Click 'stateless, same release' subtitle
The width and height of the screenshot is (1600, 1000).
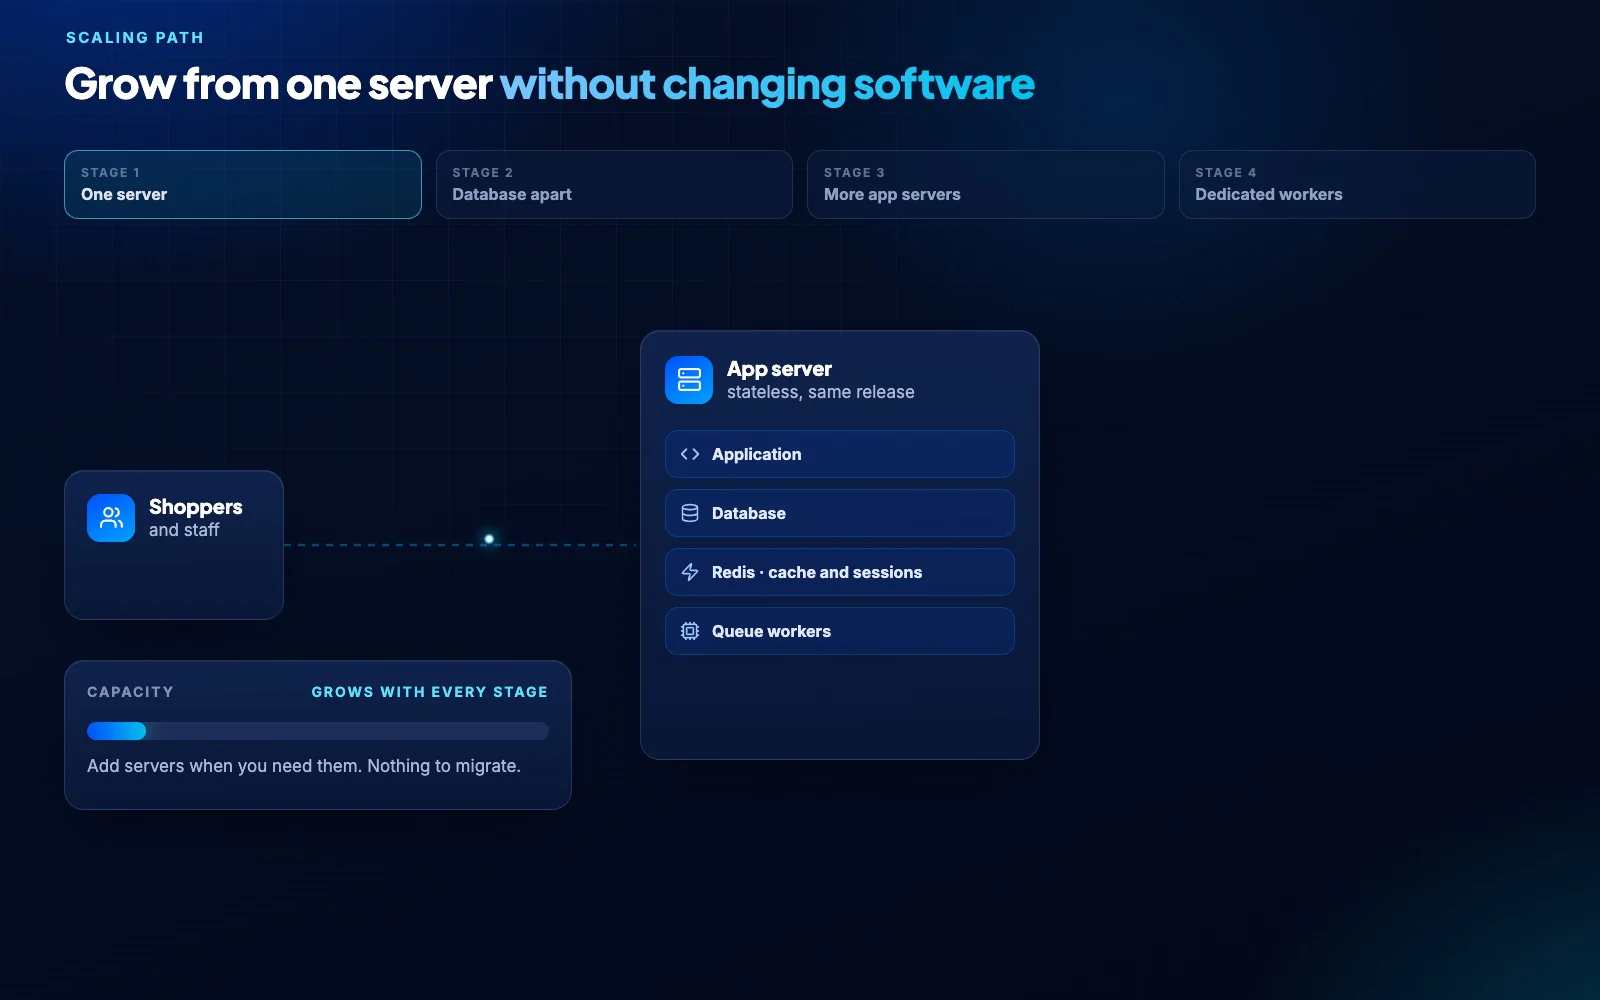[820, 392]
